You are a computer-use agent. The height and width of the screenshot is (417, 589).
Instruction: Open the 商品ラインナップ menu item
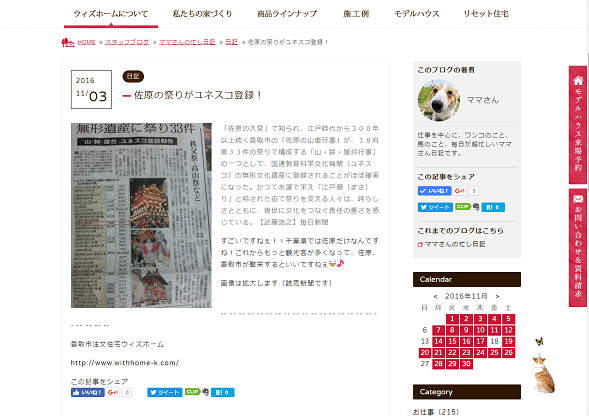(287, 14)
